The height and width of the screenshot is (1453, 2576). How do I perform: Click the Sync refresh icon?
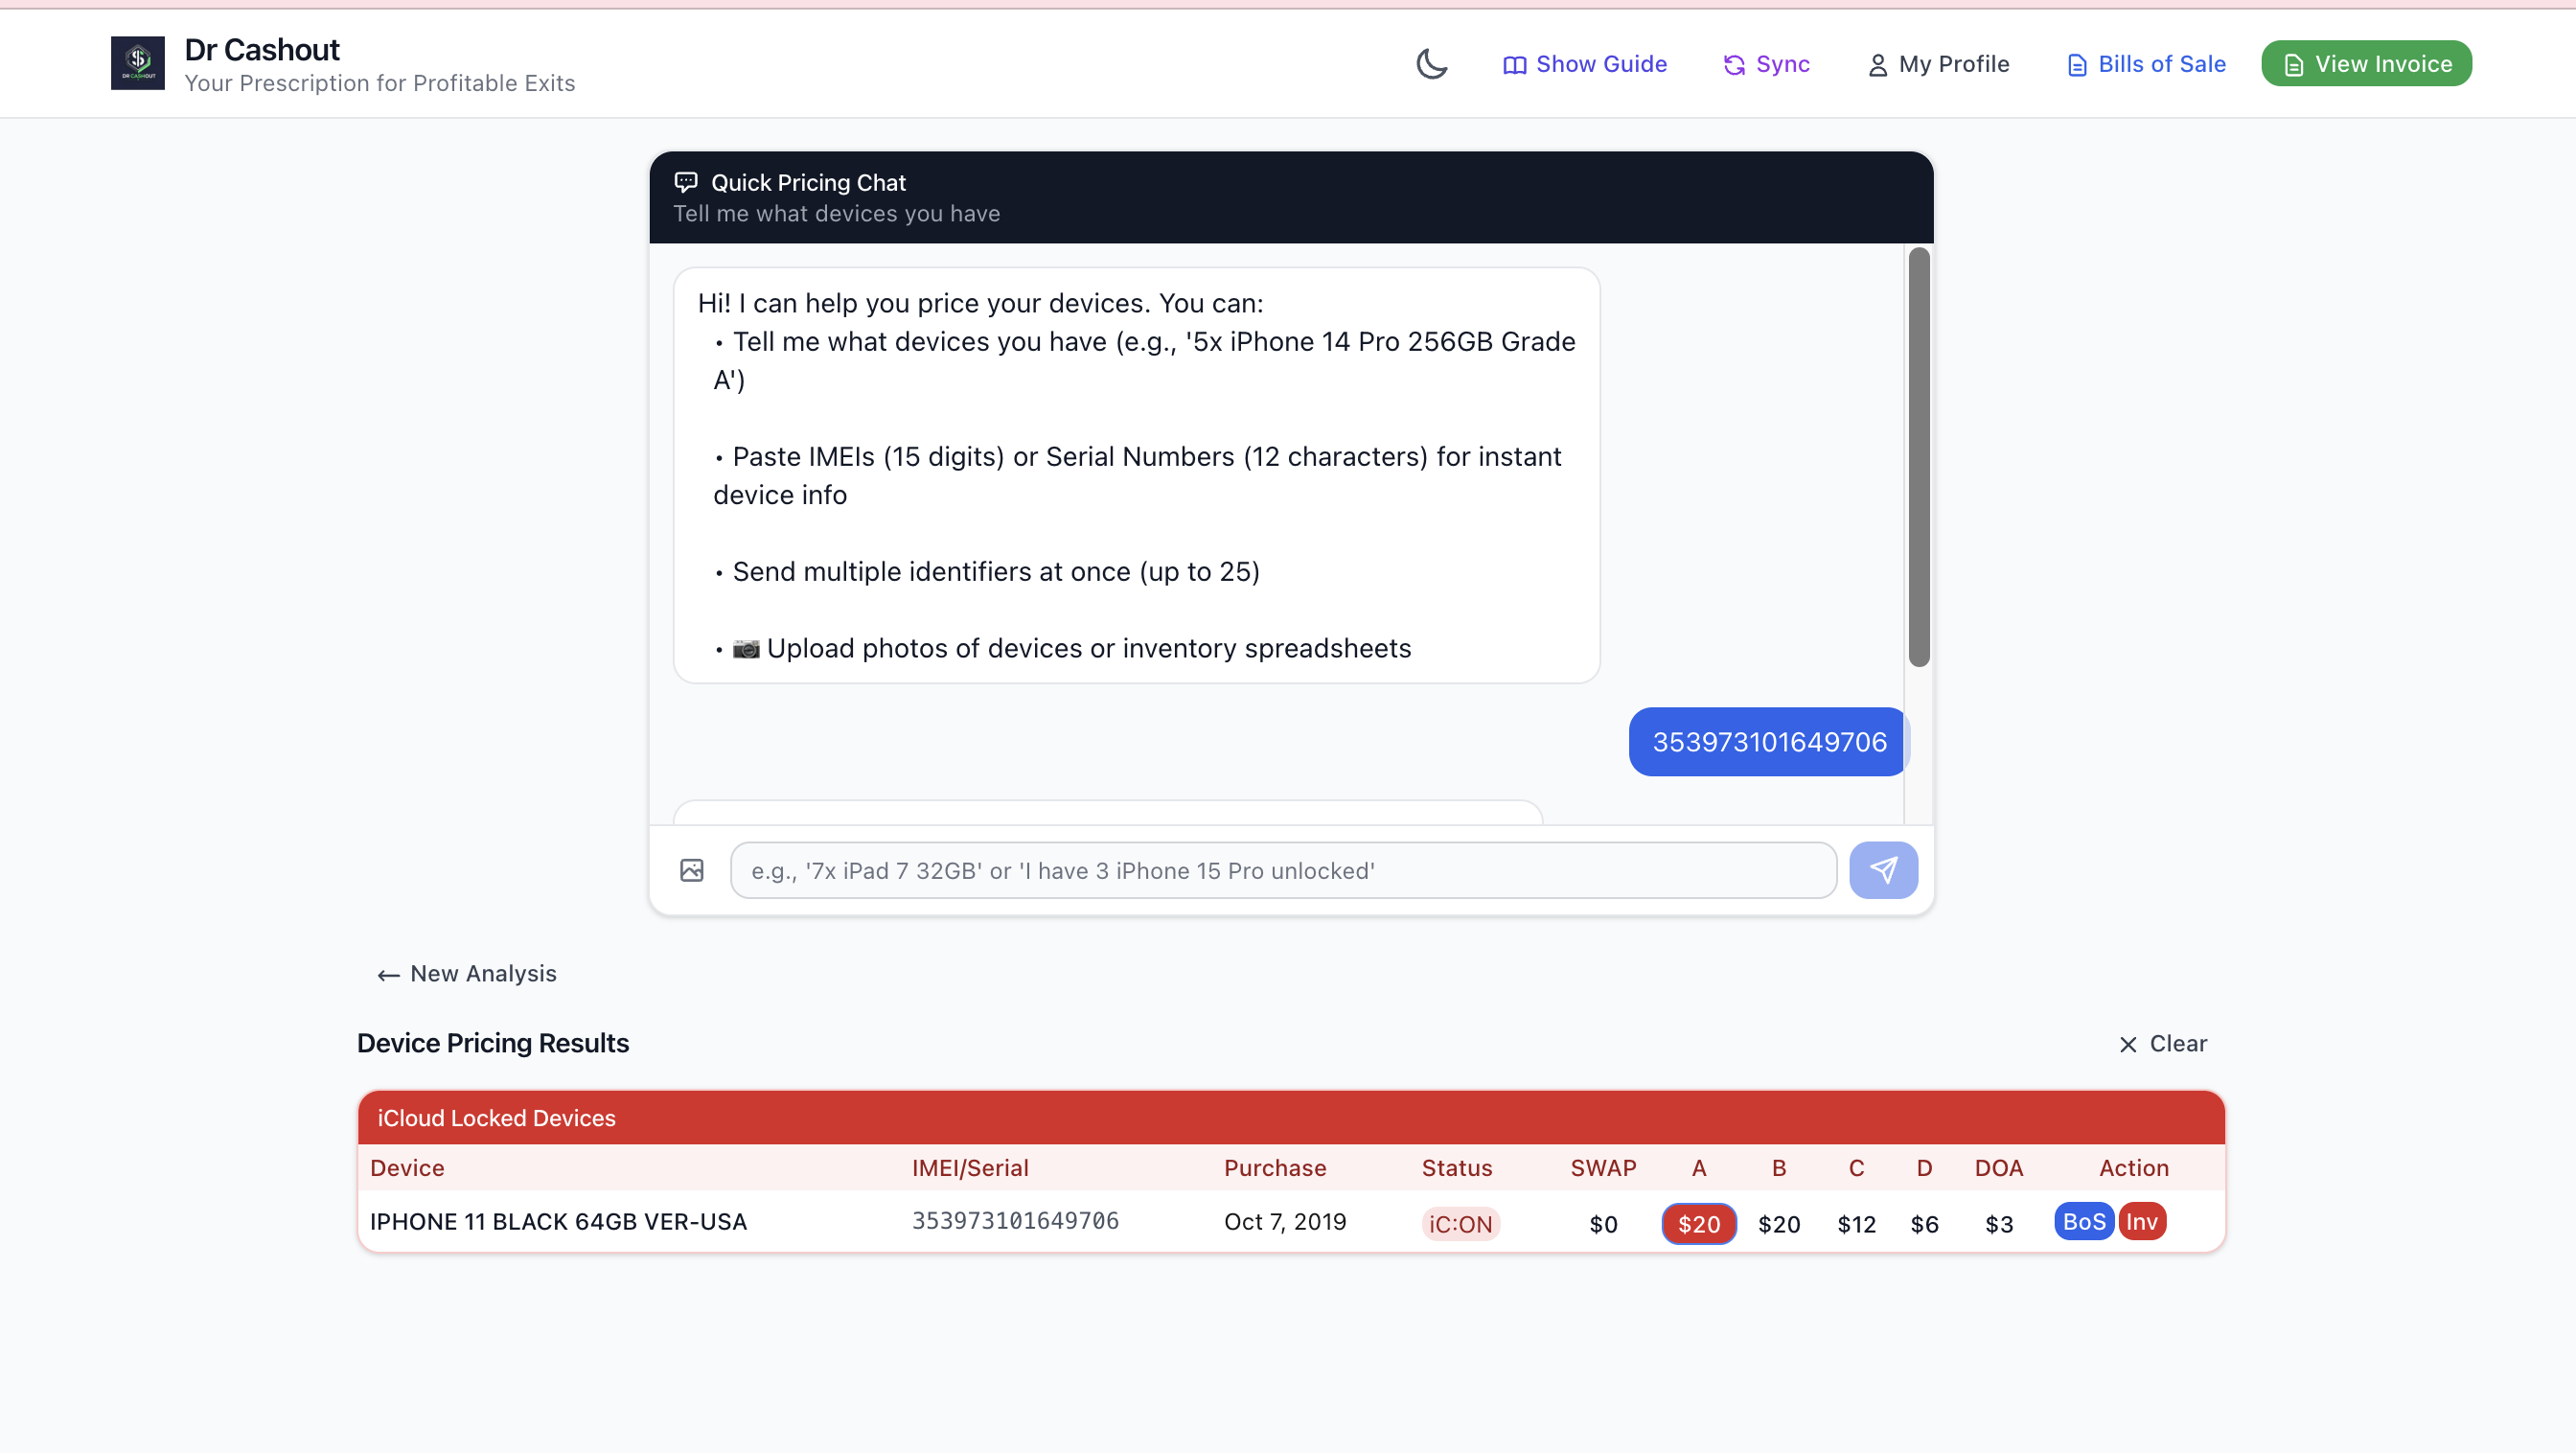[x=1734, y=65]
